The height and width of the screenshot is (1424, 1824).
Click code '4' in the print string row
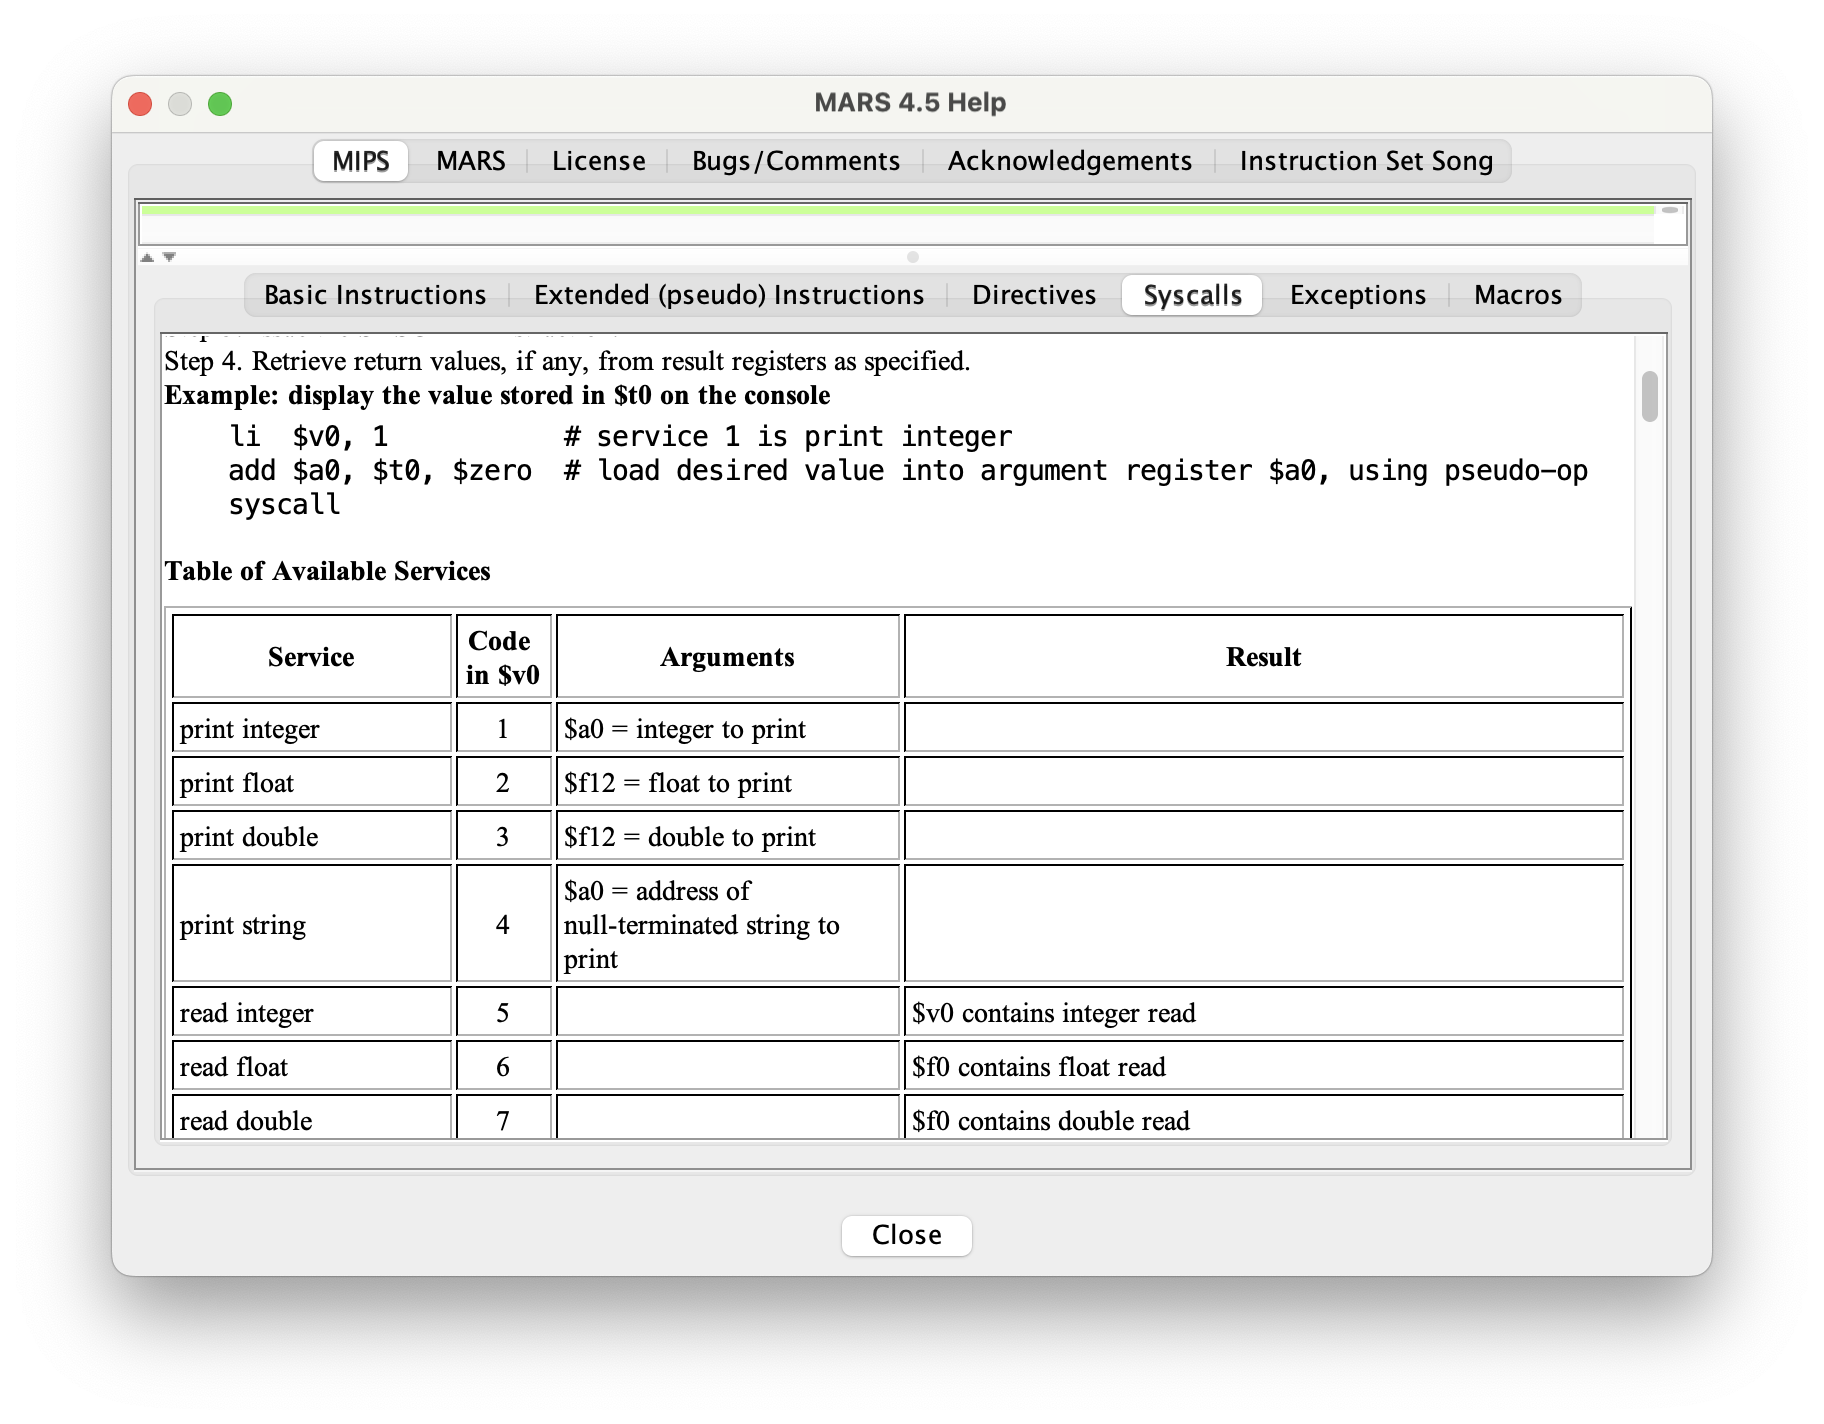point(504,925)
